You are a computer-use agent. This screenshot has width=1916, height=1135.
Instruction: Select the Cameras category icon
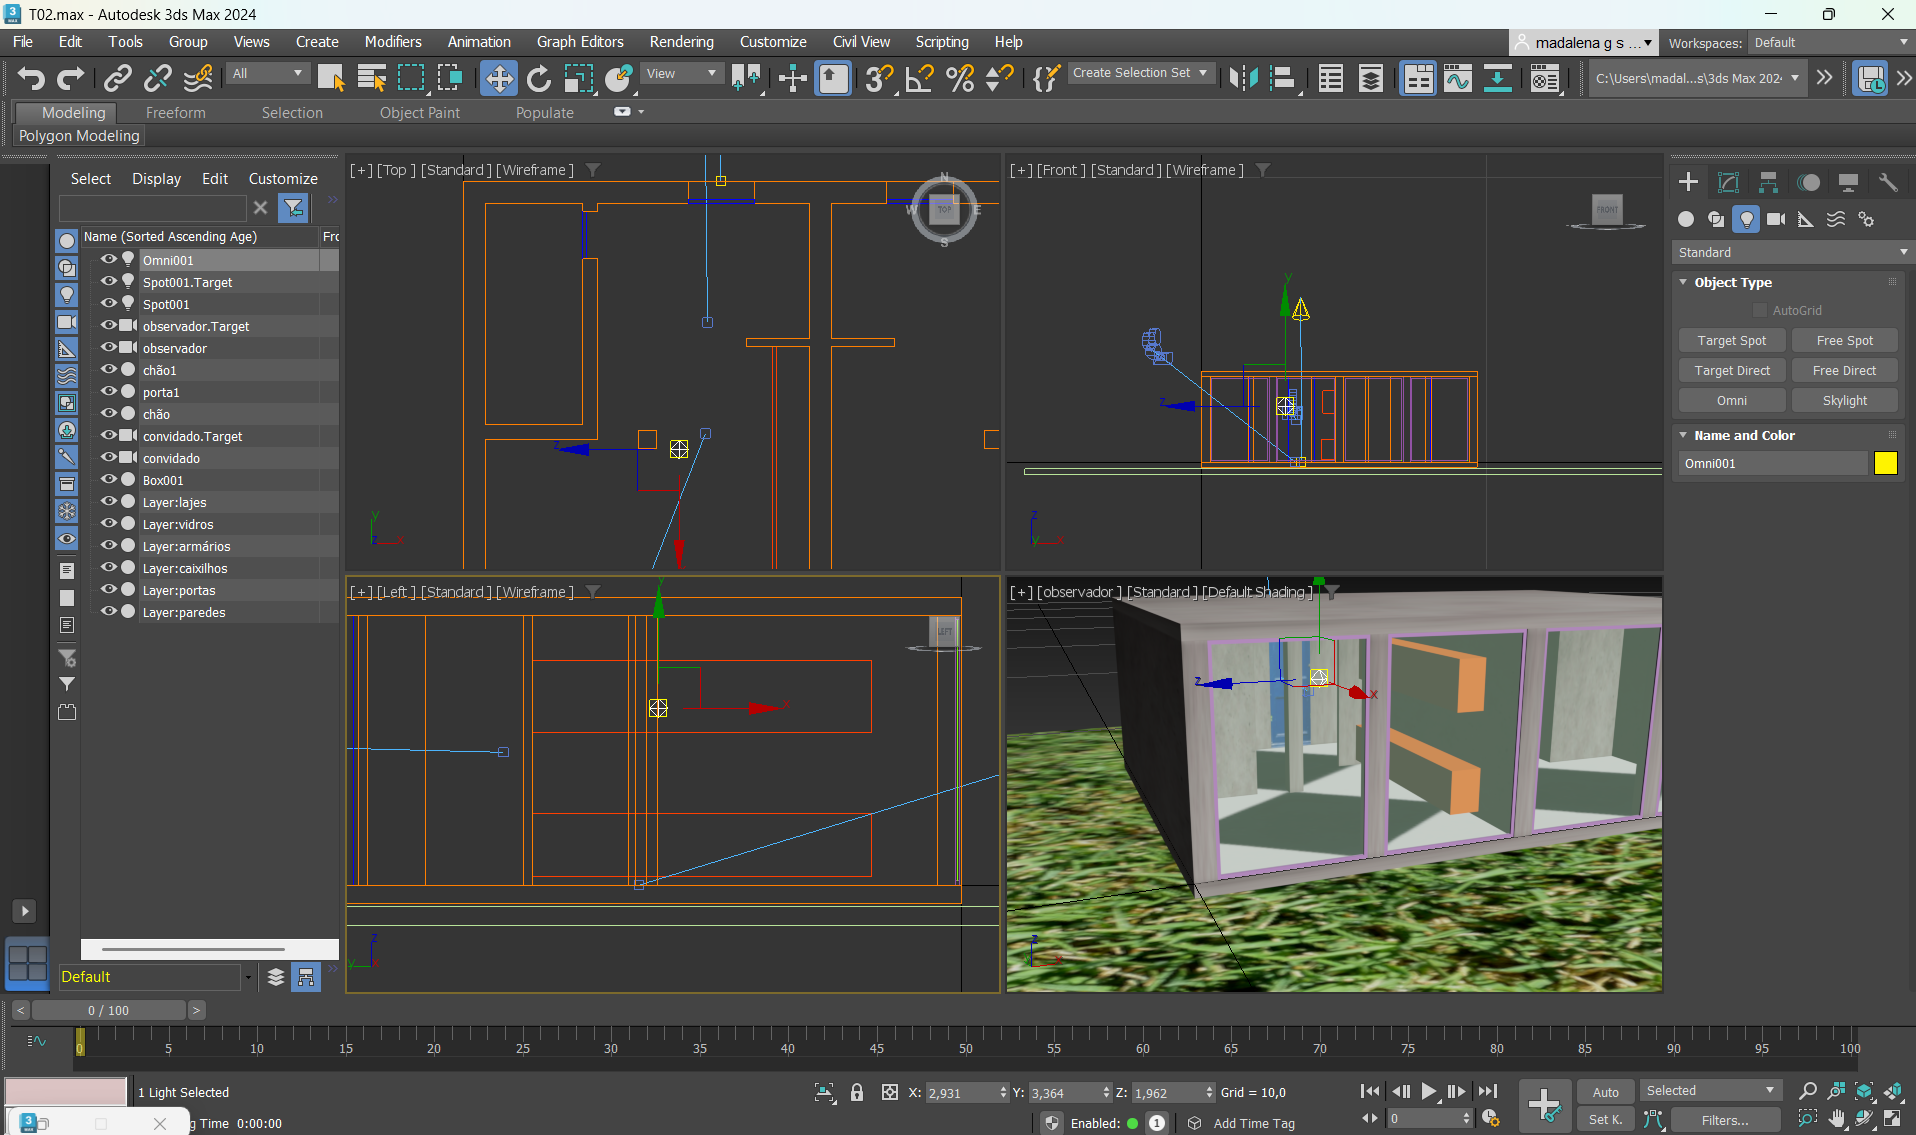(x=1776, y=219)
